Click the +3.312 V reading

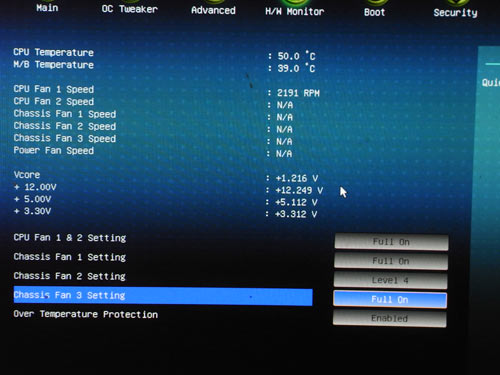tap(296, 214)
